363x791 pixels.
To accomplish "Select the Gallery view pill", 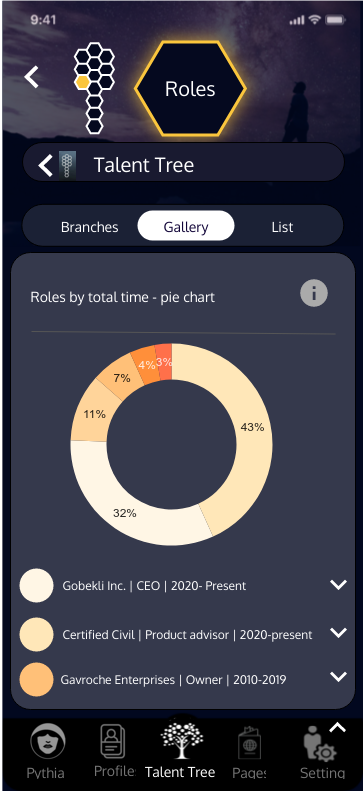I will pos(186,226).
